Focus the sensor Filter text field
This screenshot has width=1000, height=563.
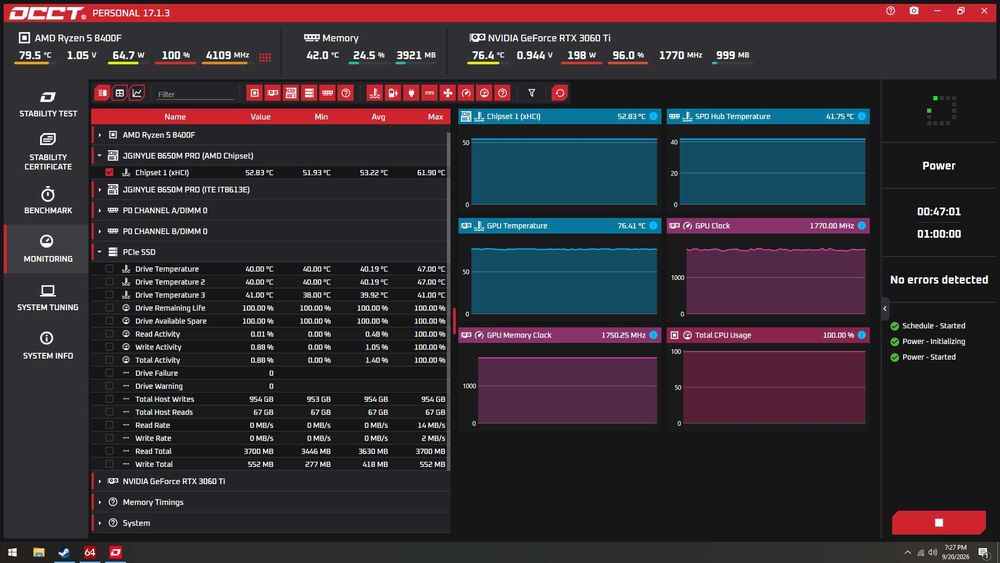pyautogui.click(x=195, y=94)
